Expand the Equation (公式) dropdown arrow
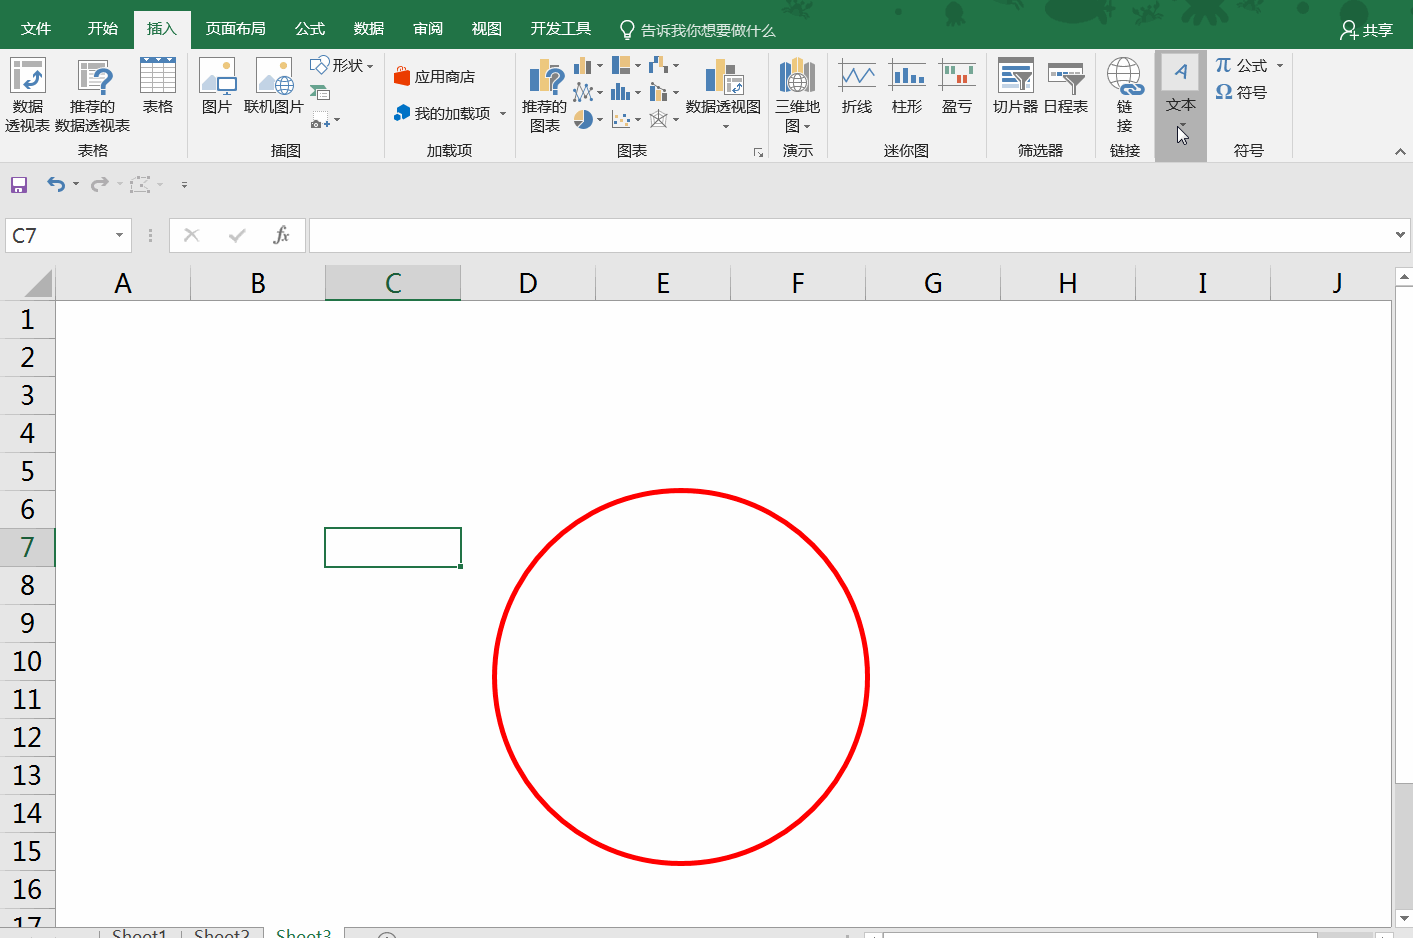Viewport: 1413px width, 938px height. pos(1280,66)
